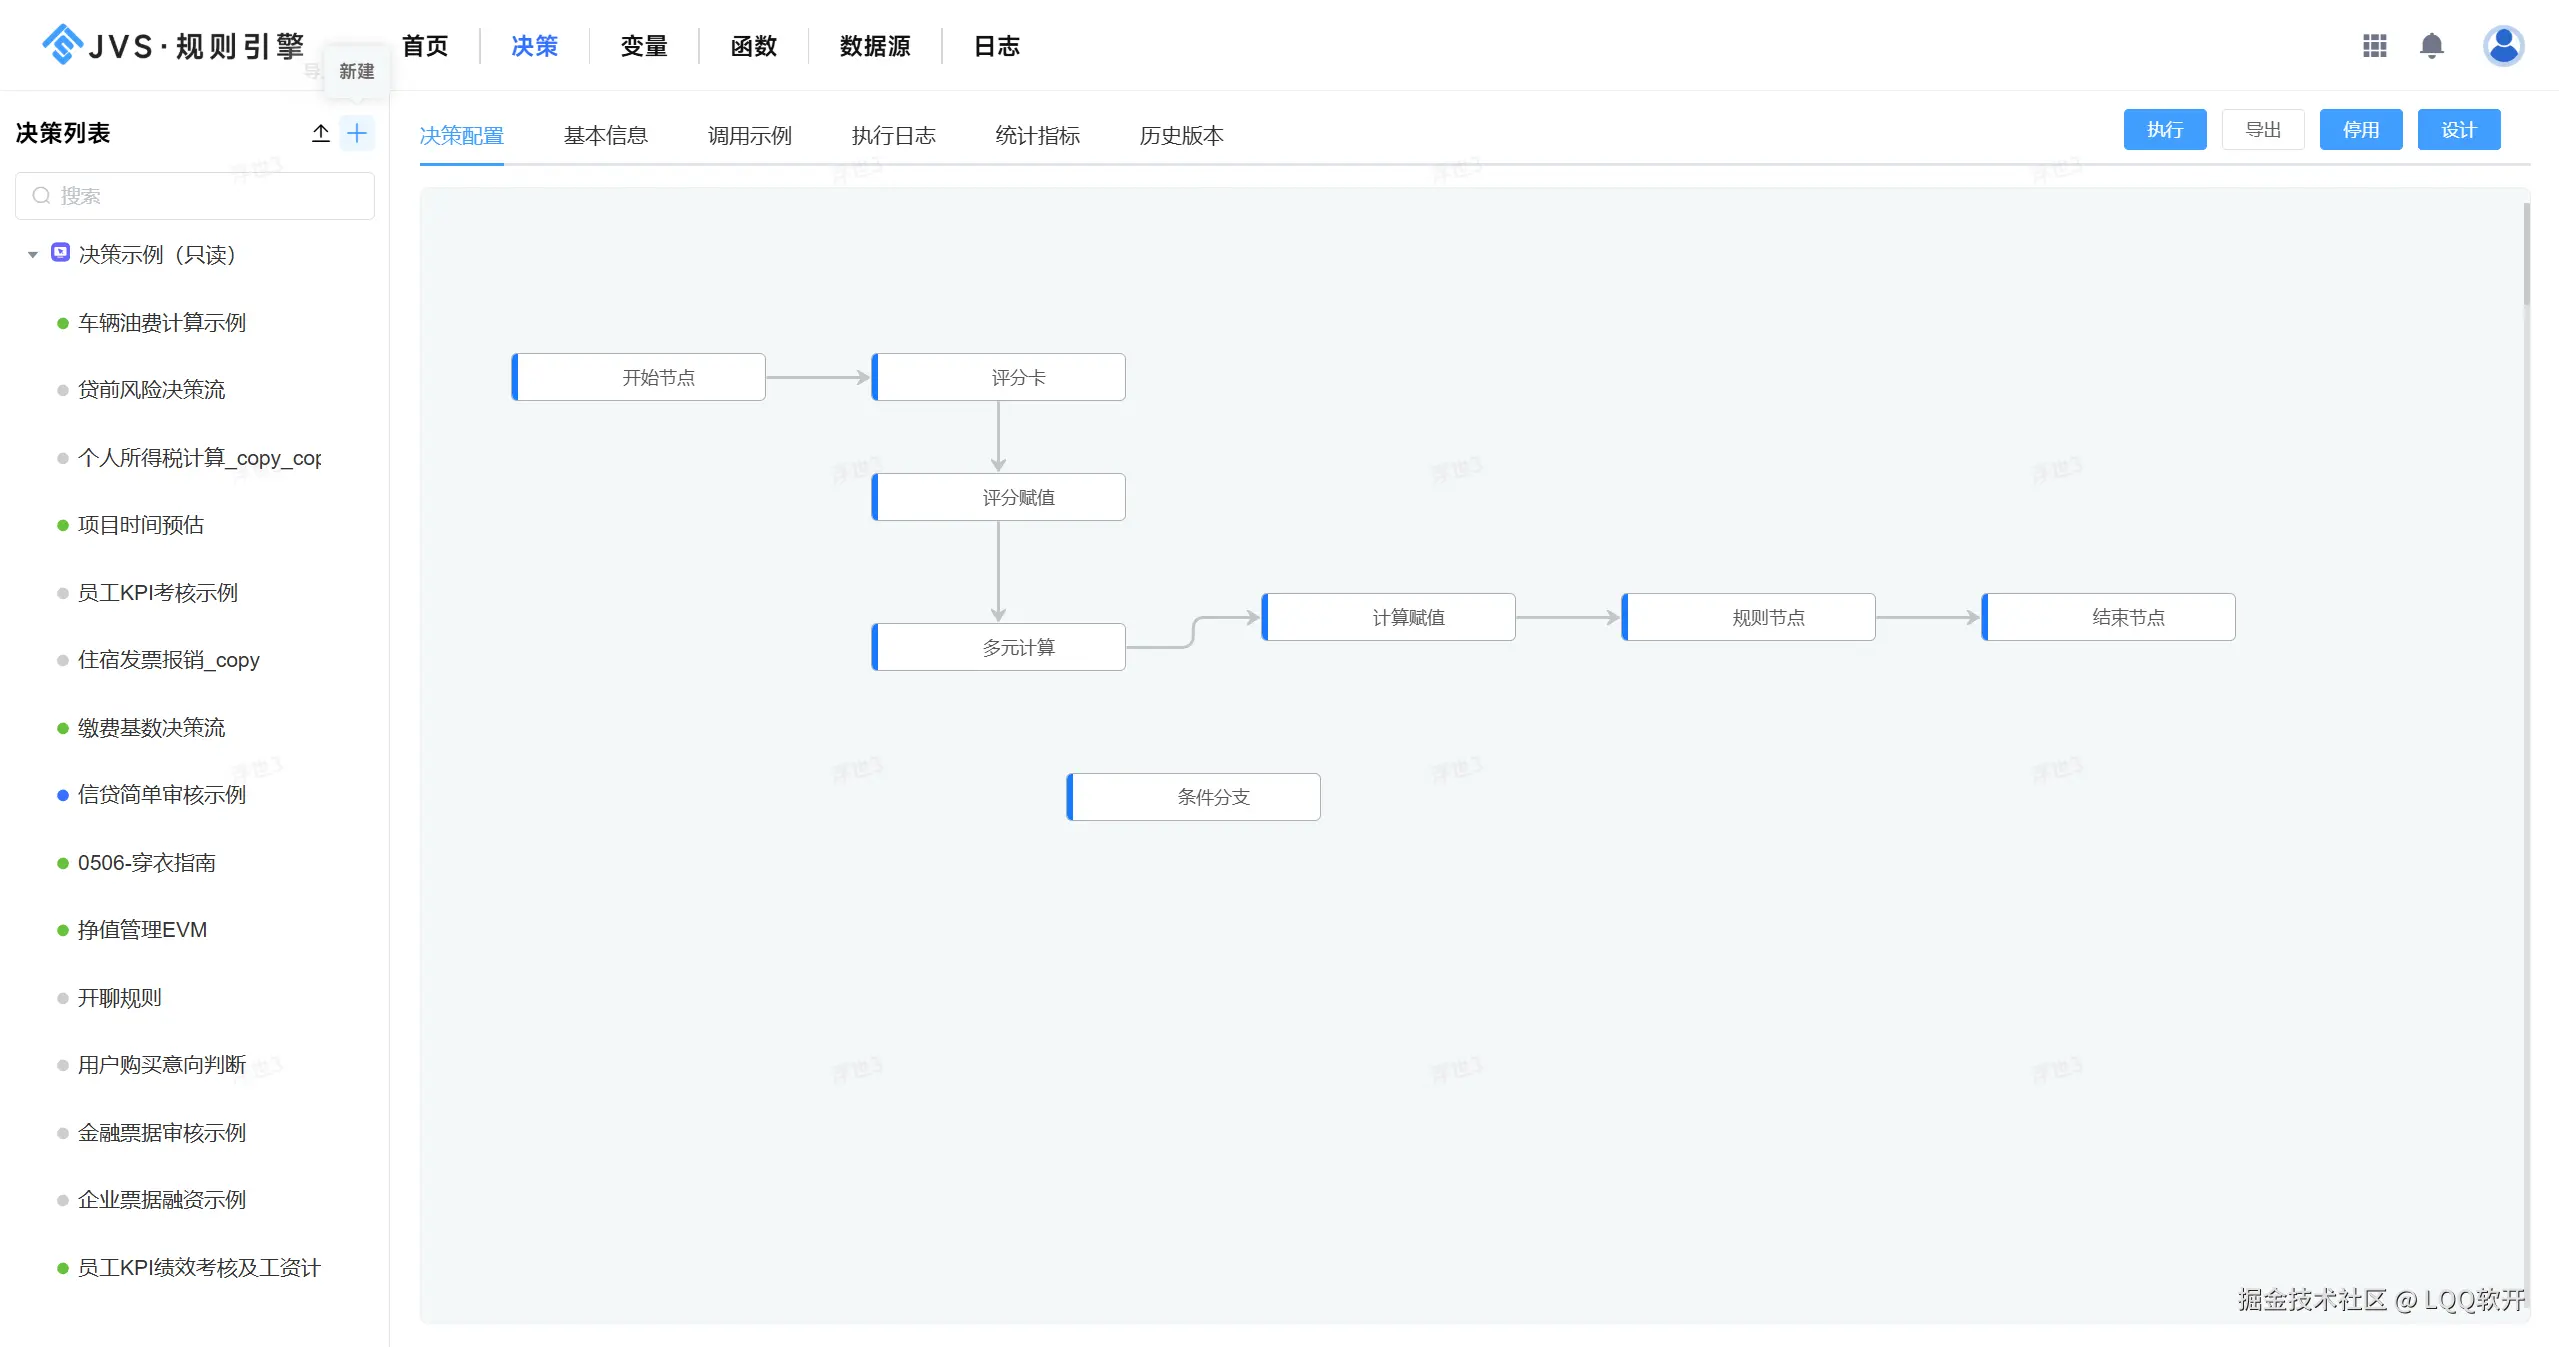Viewport: 2559px width, 1347px height.
Task: Click the purple 决策示例 folder icon
Action: [x=61, y=253]
